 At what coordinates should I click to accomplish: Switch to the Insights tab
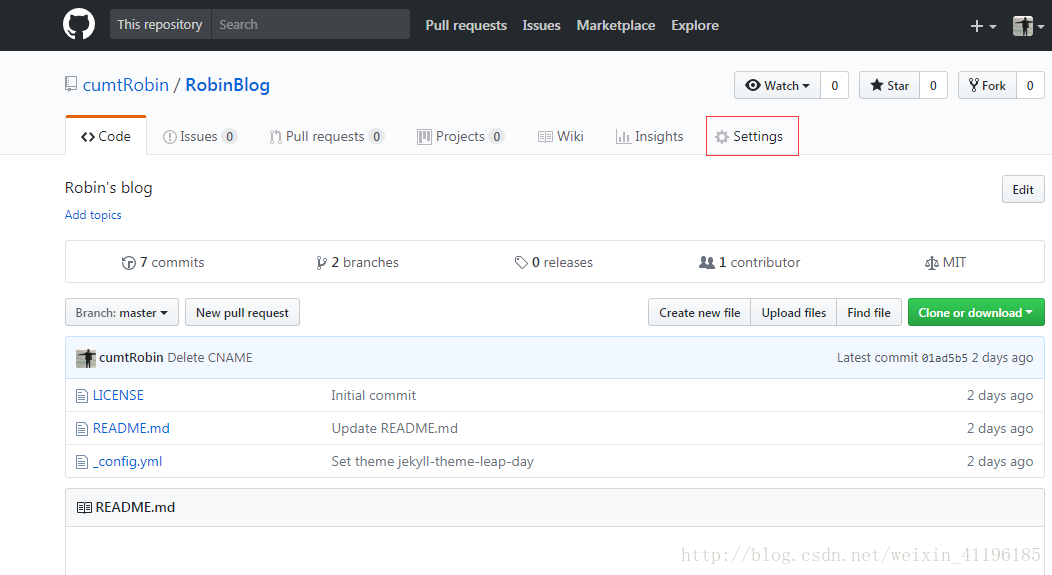tap(649, 136)
